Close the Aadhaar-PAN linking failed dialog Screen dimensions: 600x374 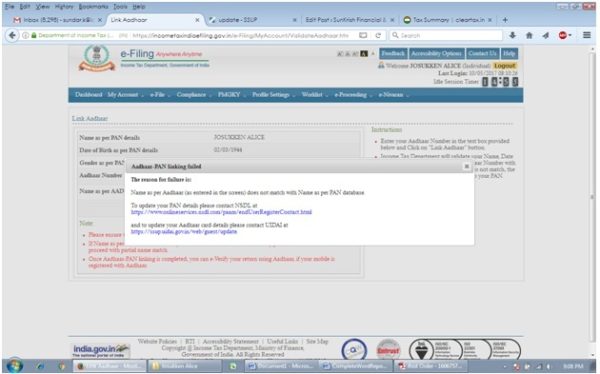[x=466, y=166]
